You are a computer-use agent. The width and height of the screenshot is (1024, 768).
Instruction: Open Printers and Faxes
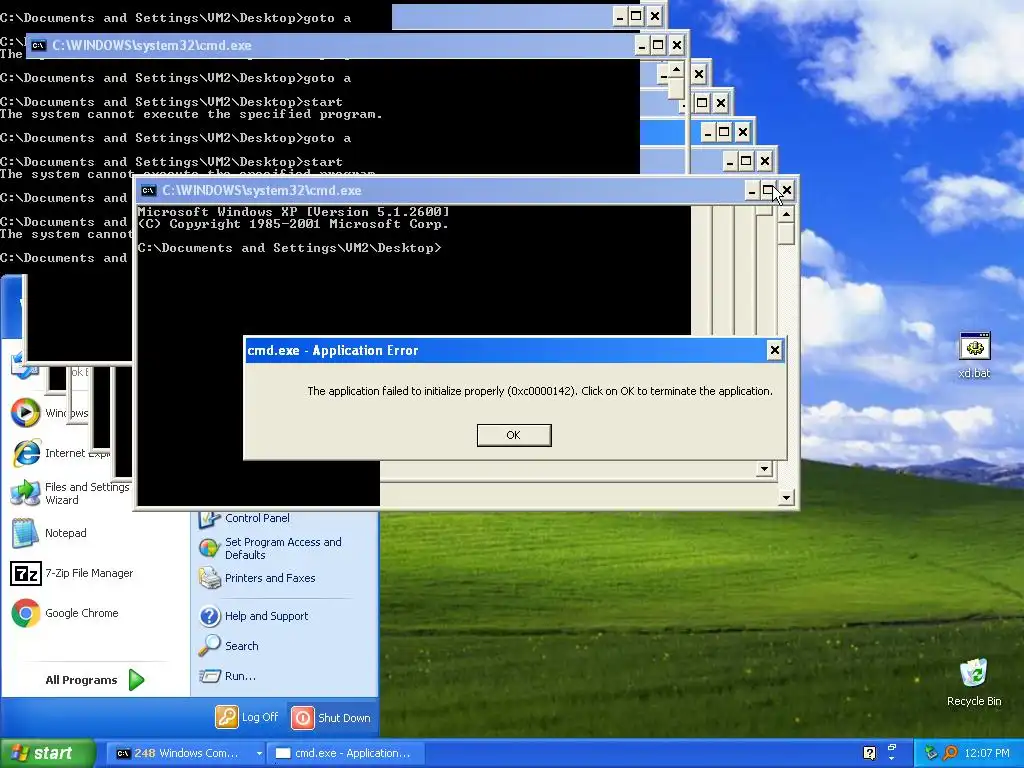257,578
